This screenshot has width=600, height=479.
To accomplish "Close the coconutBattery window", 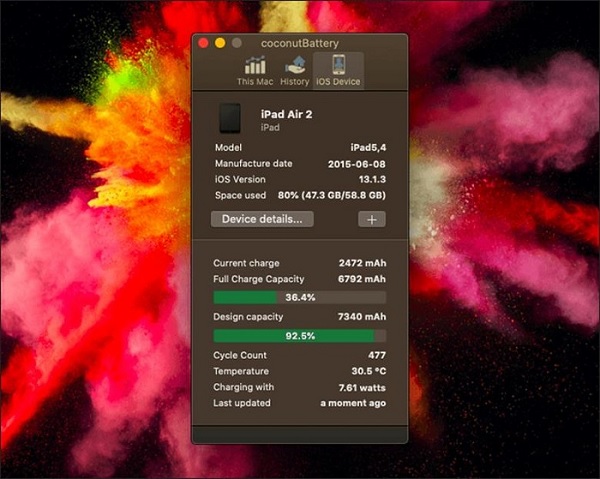I will pos(203,43).
